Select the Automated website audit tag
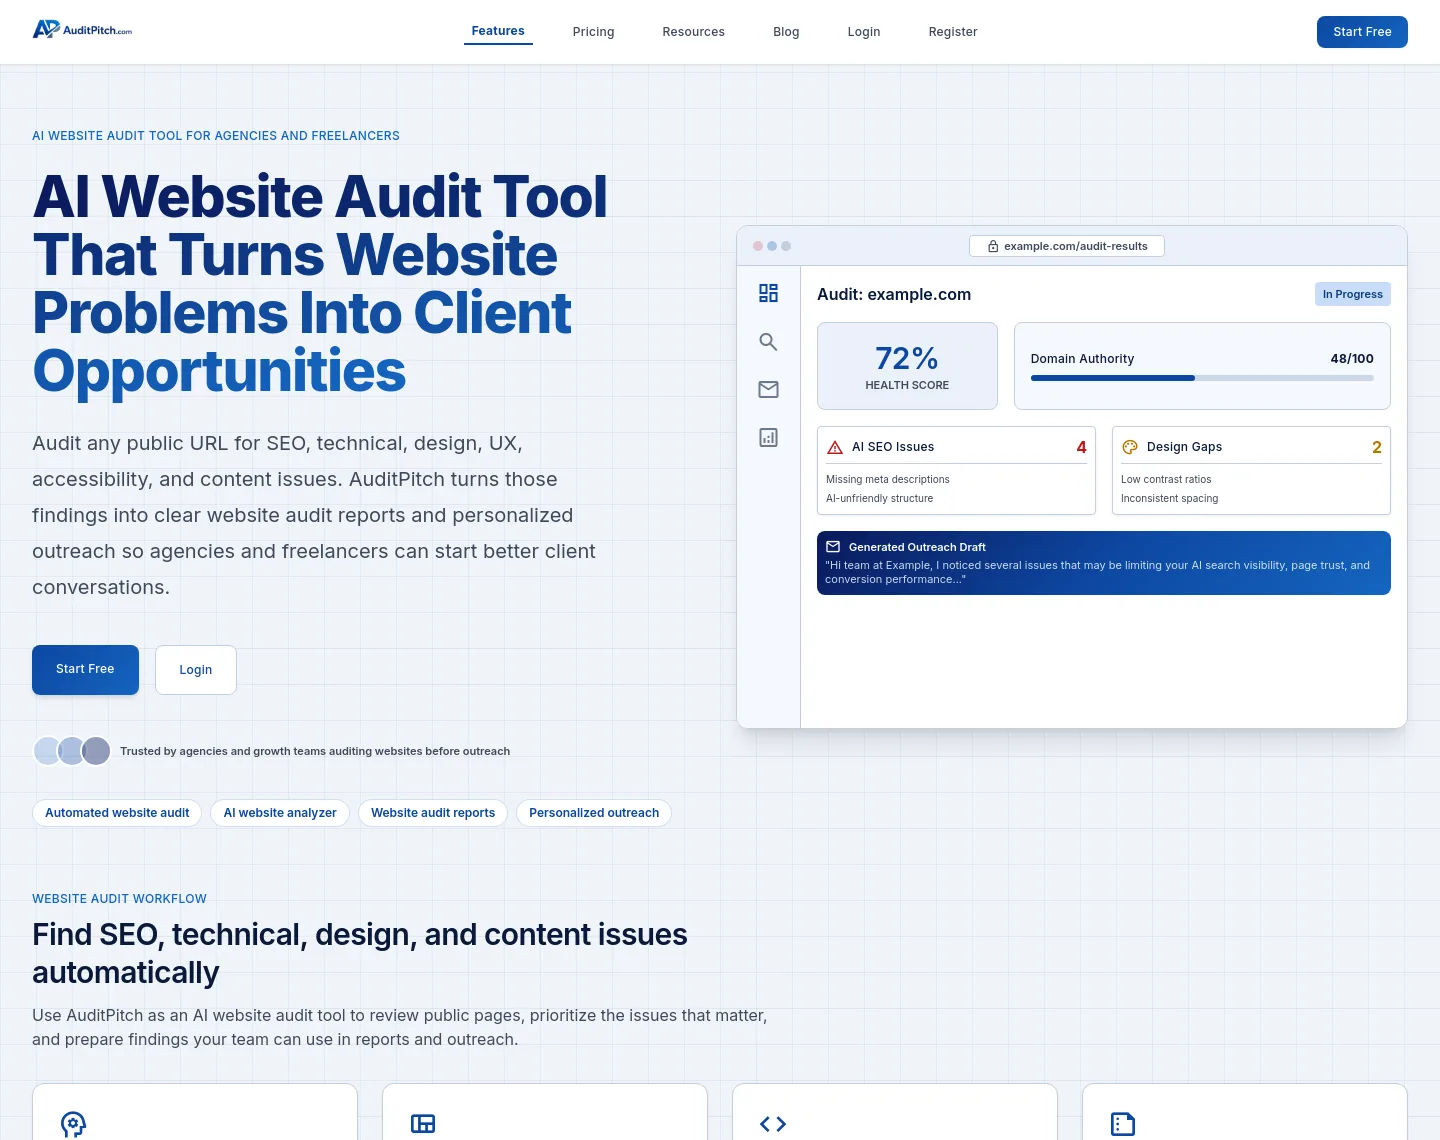Screen dimensions: 1440x1140 [117, 813]
